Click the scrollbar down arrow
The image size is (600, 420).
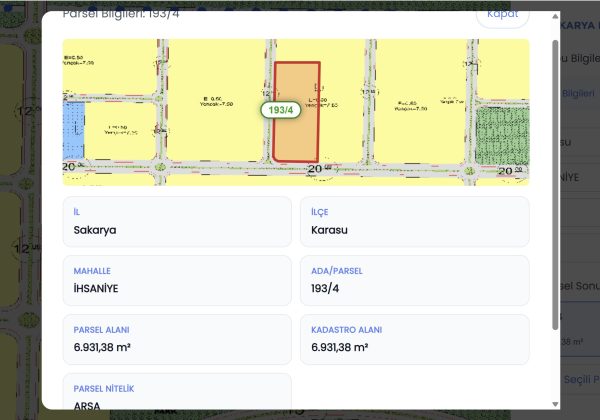(x=555, y=404)
